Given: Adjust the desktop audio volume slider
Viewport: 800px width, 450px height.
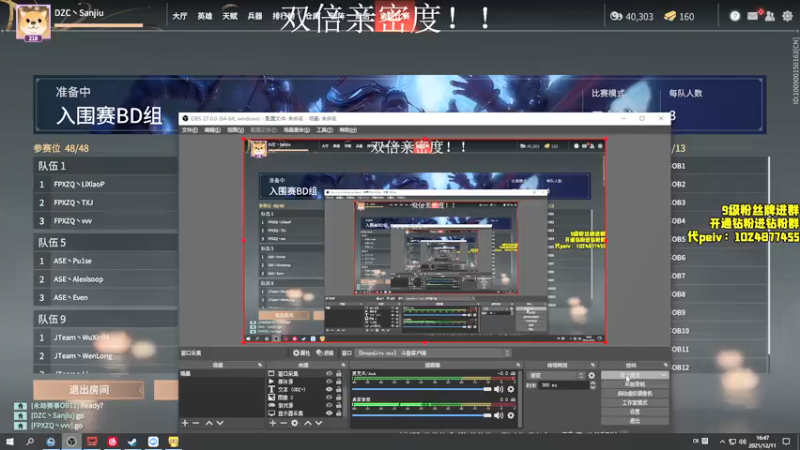Looking at the screenshot, I should (421, 415).
